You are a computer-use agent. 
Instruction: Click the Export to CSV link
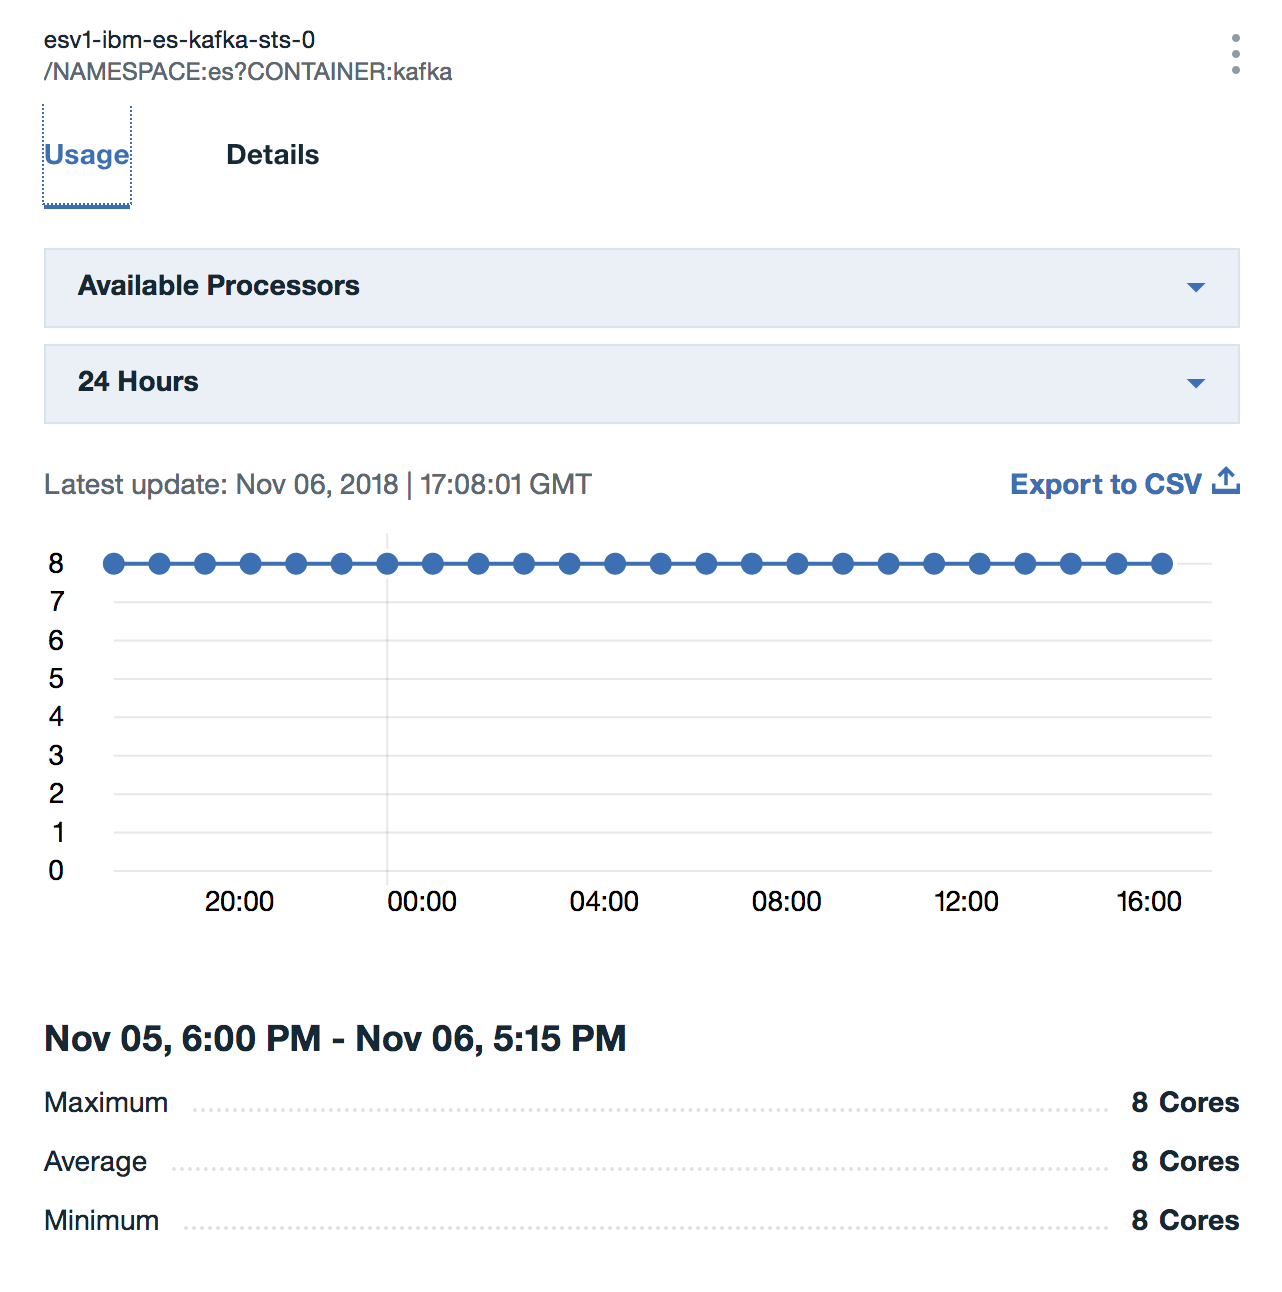(x=1106, y=484)
